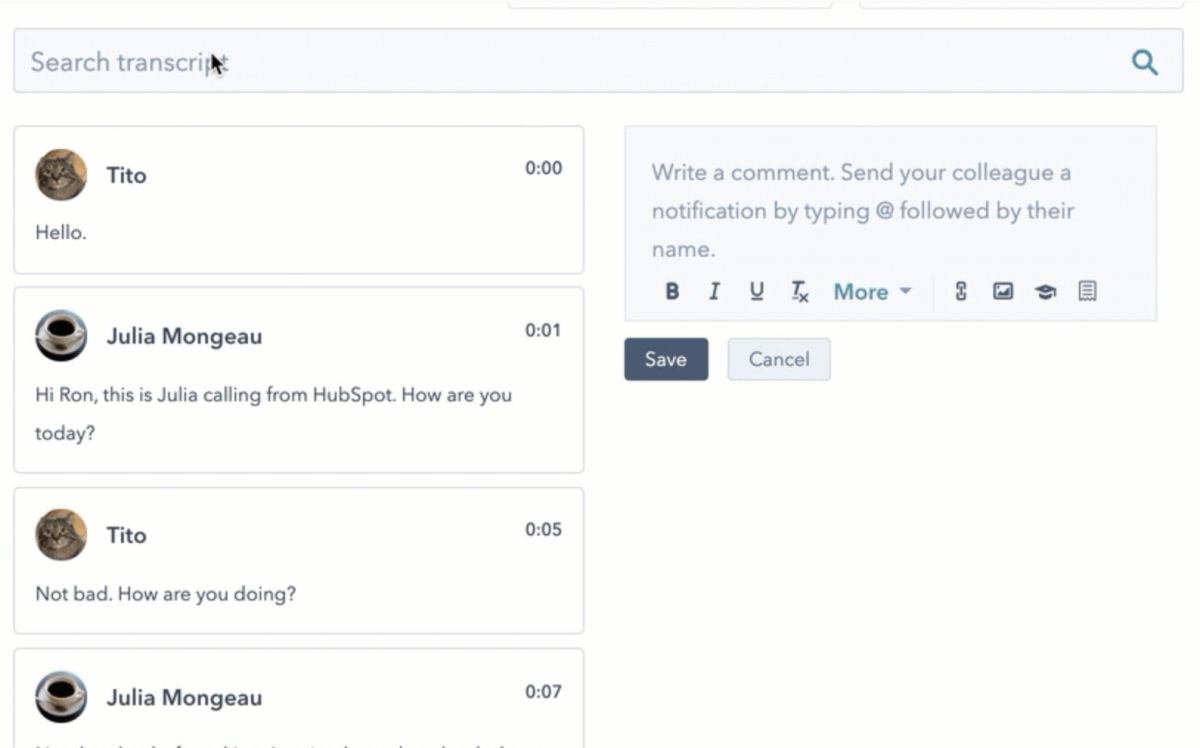Cancel the comment
The image size is (1200, 748).
tap(778, 360)
